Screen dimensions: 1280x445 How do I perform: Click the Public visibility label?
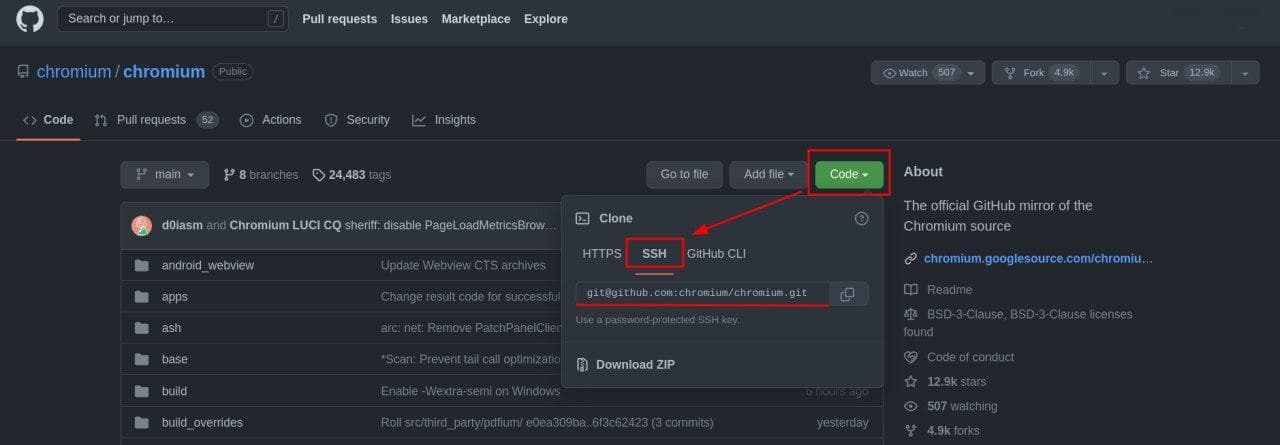[232, 72]
